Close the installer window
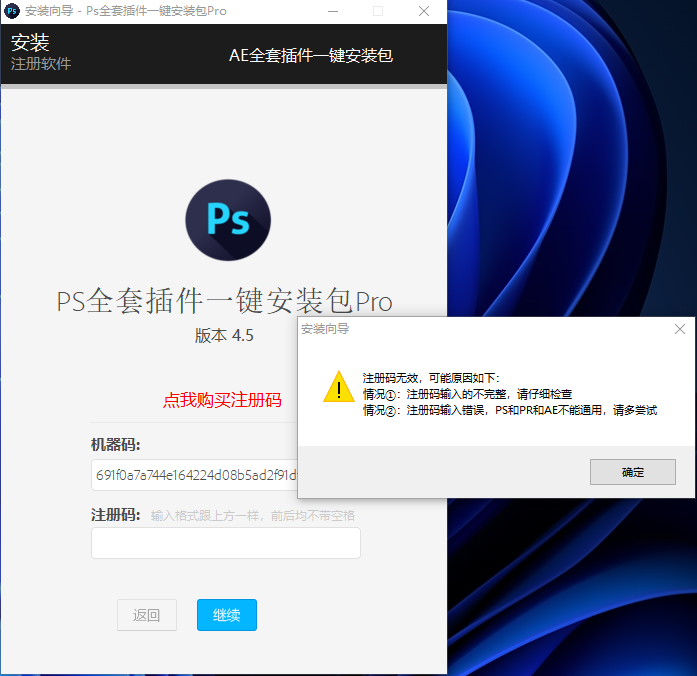Image resolution: width=697 pixels, height=676 pixels. click(424, 11)
